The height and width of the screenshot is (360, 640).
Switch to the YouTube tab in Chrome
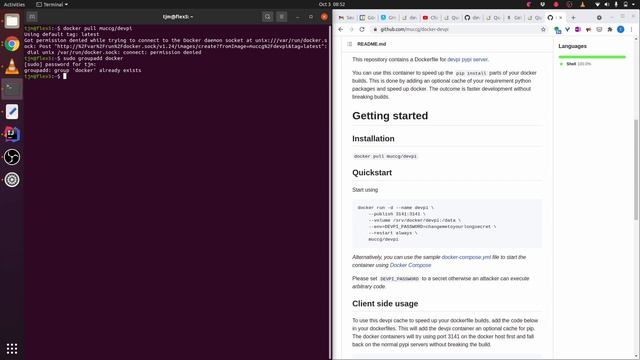(x=430, y=18)
